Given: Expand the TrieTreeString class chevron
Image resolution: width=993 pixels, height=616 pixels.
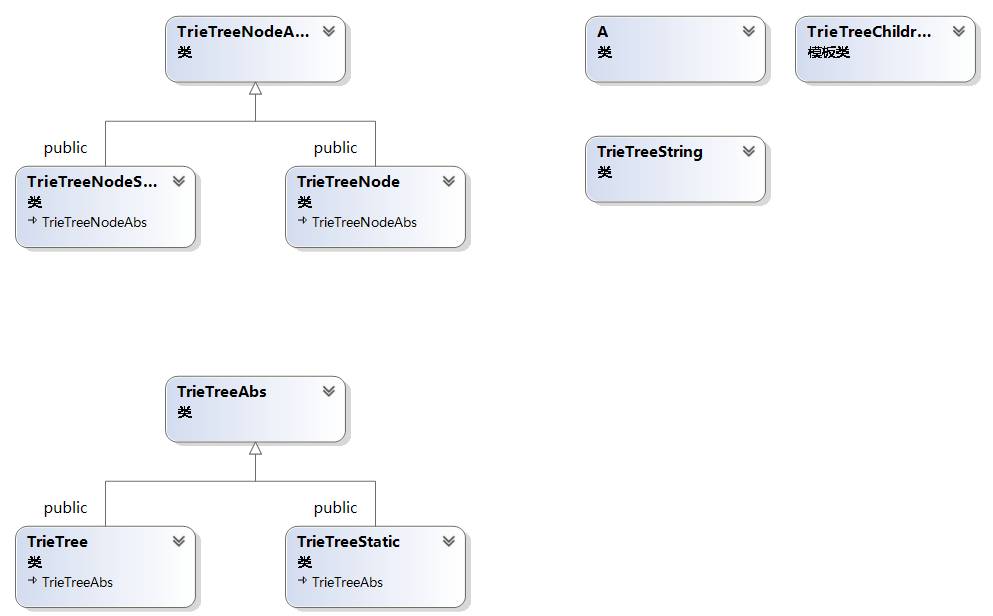Looking at the screenshot, I should point(748,151).
